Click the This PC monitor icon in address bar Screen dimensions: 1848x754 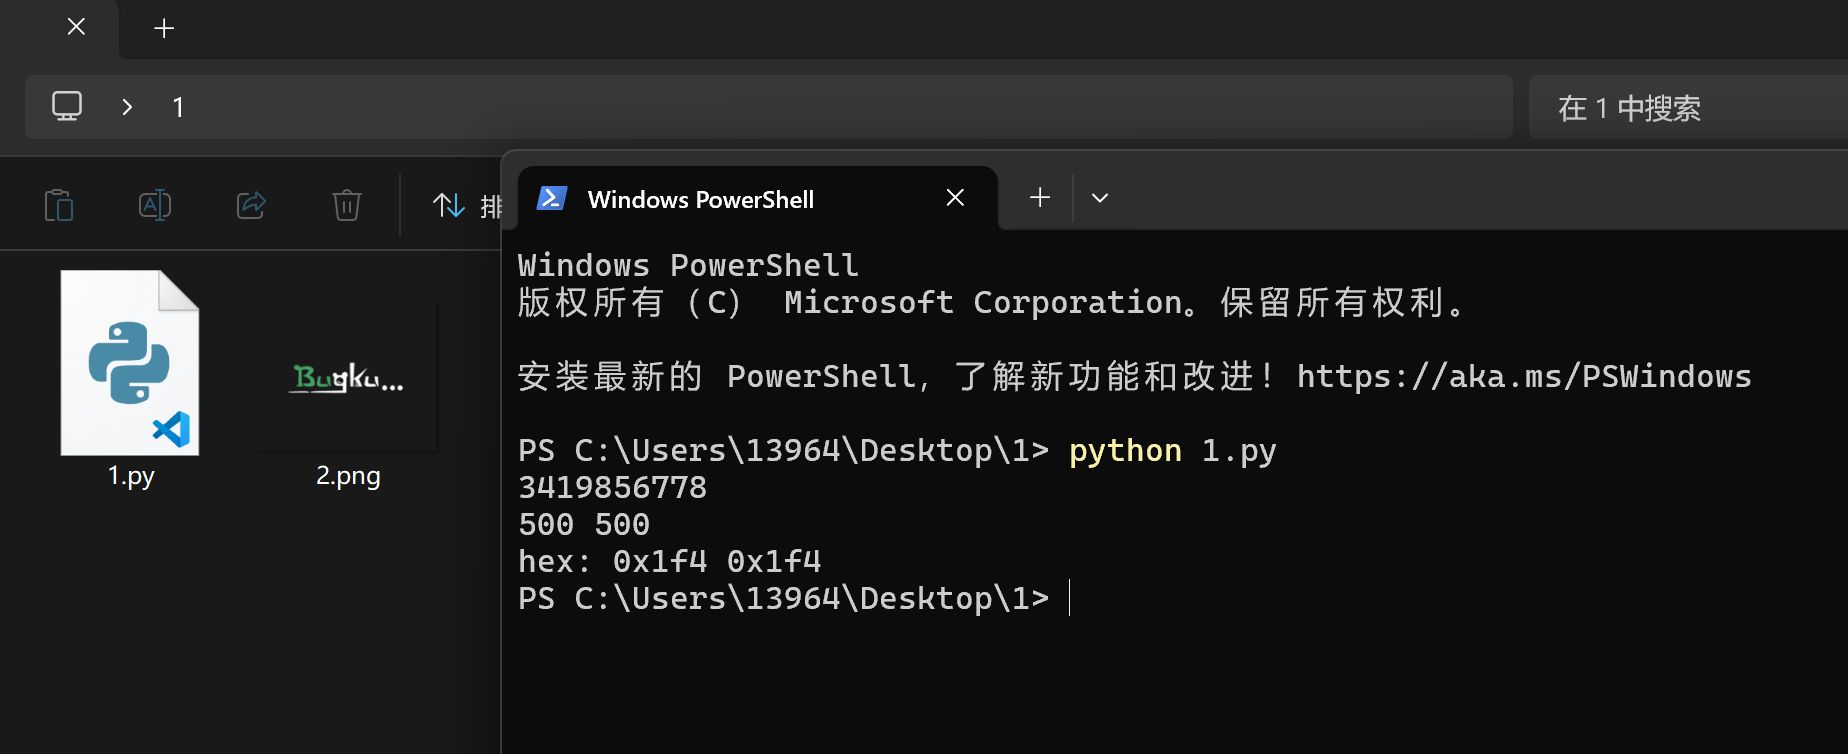tap(67, 106)
